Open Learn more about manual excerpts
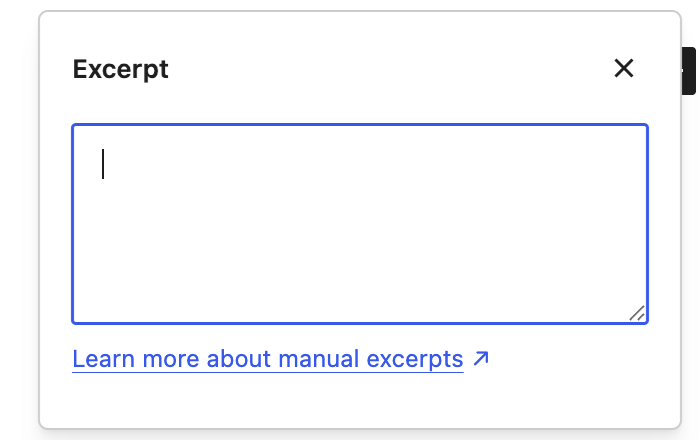 [268, 359]
